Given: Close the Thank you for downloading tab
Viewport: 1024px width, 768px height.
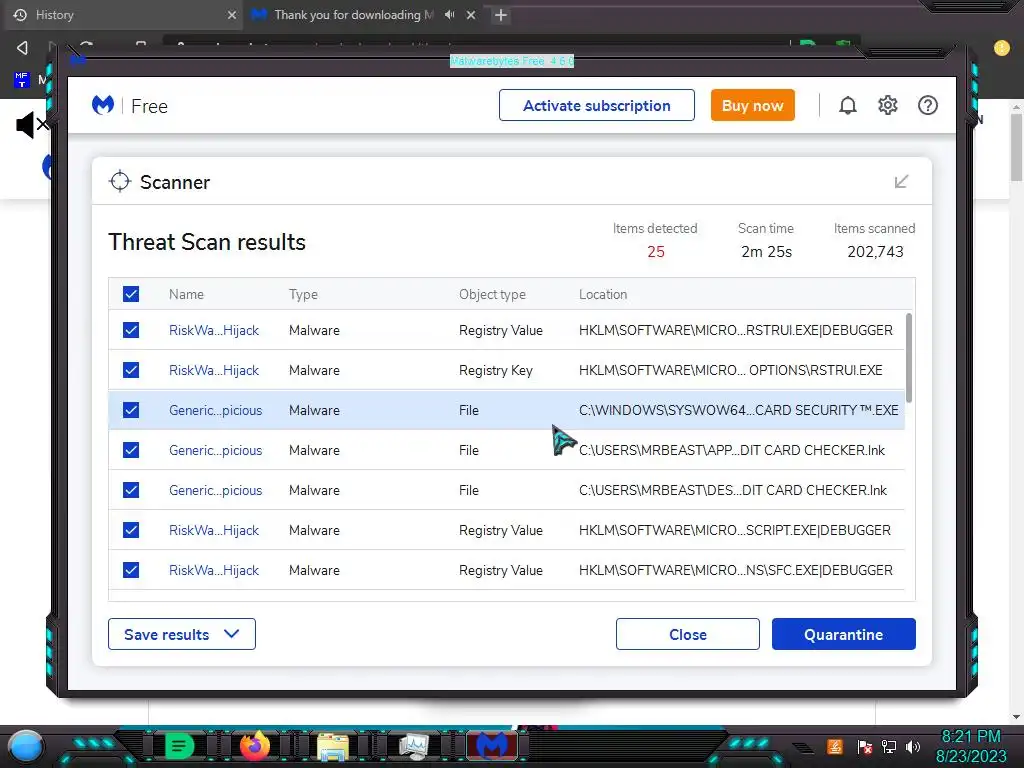Looking at the screenshot, I should pos(471,14).
